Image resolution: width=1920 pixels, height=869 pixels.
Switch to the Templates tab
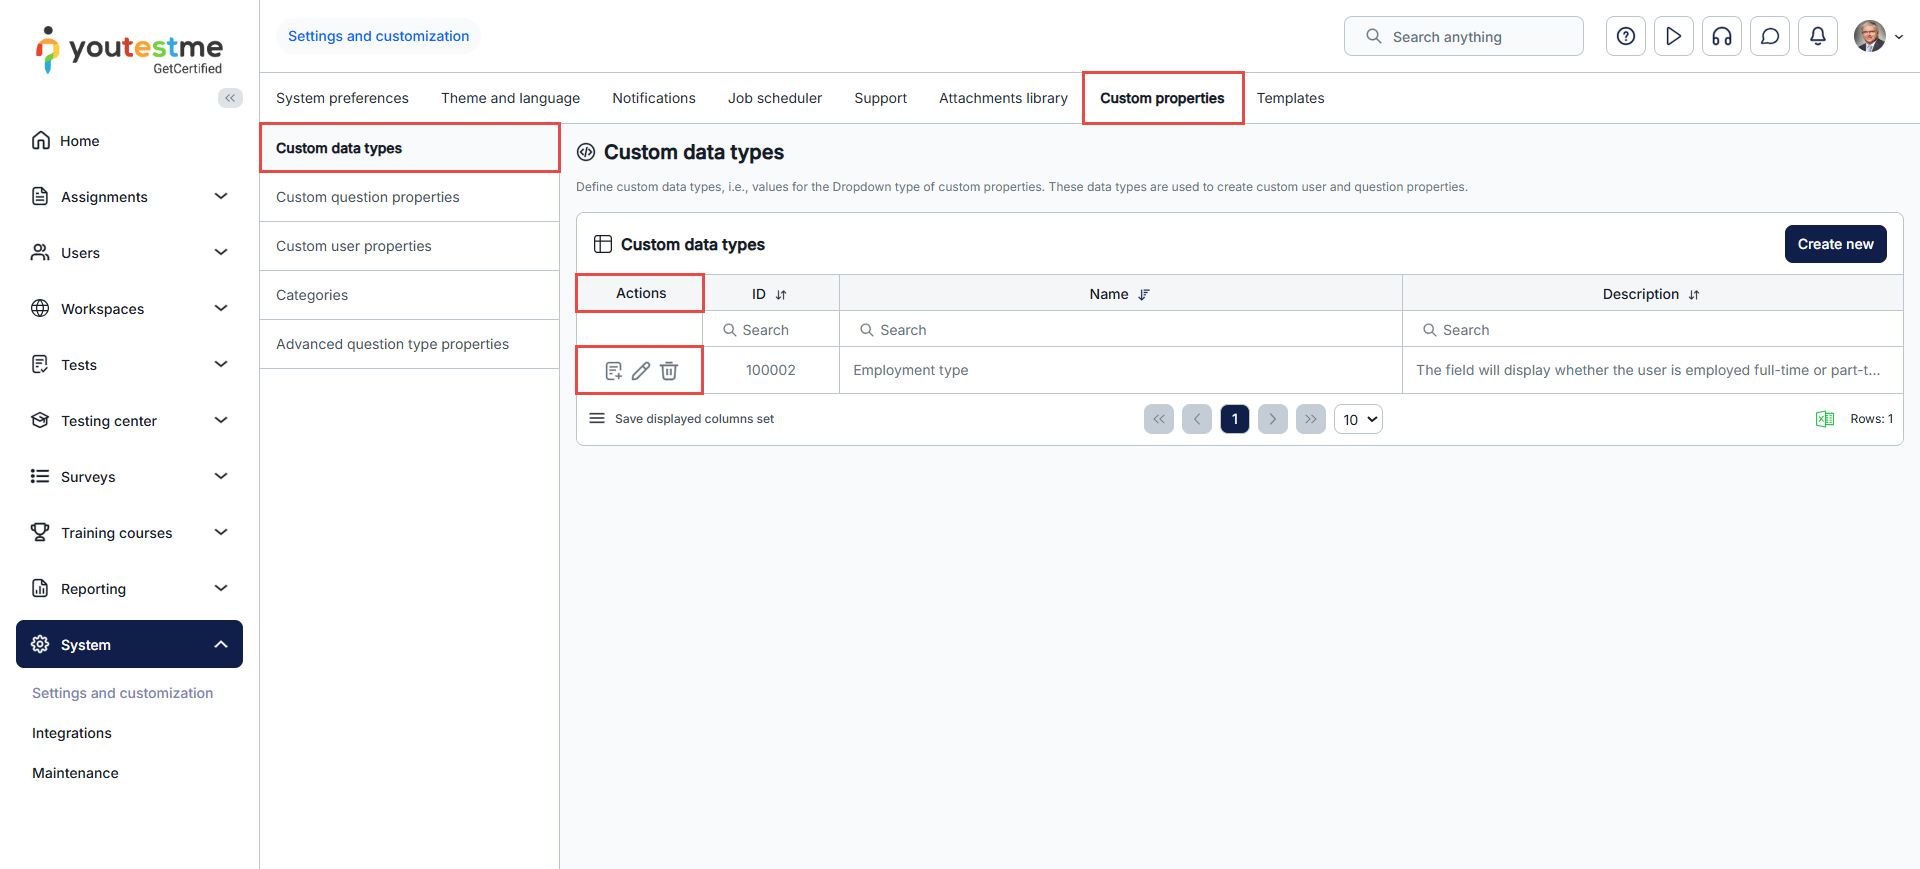pyautogui.click(x=1290, y=98)
